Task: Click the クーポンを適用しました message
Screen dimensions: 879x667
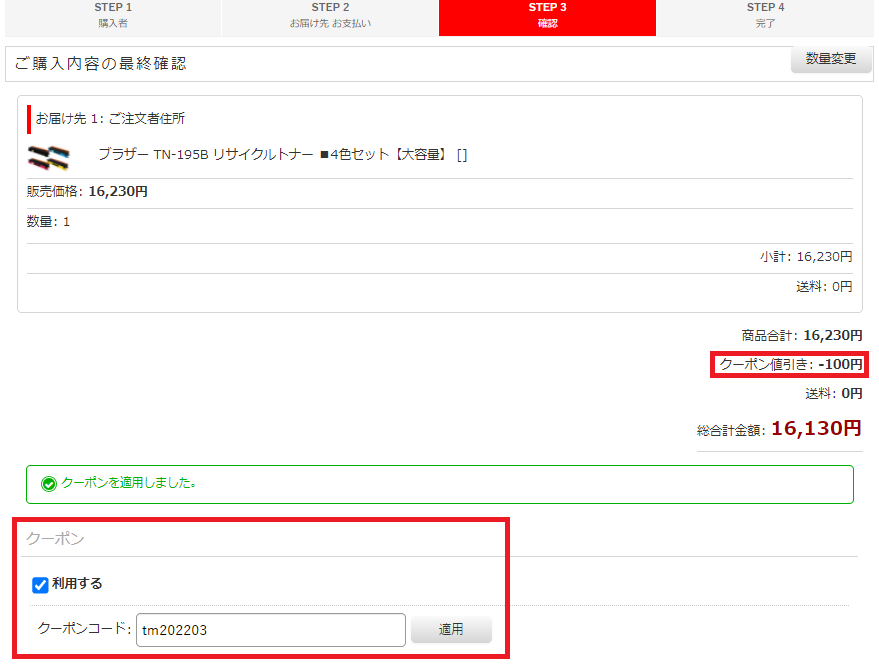Action: coord(129,483)
